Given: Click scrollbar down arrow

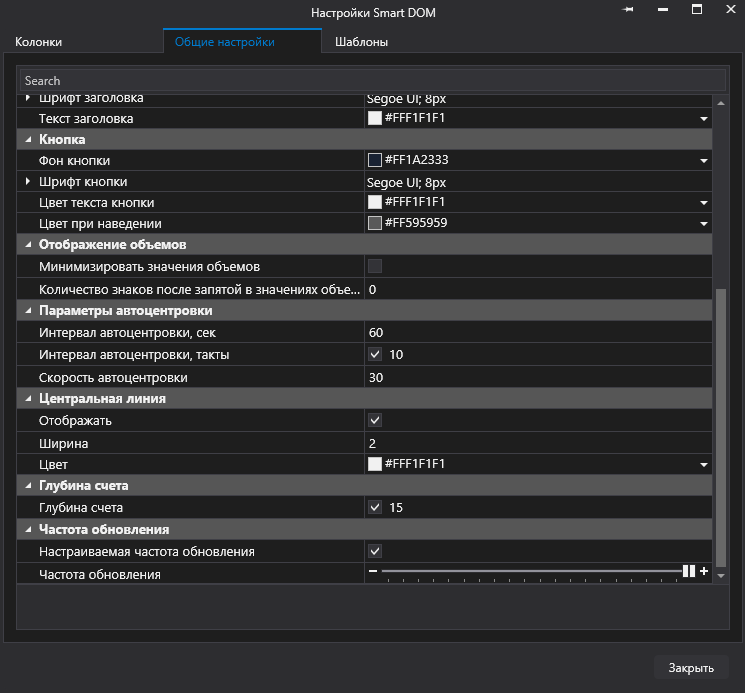Looking at the screenshot, I should point(721,576).
